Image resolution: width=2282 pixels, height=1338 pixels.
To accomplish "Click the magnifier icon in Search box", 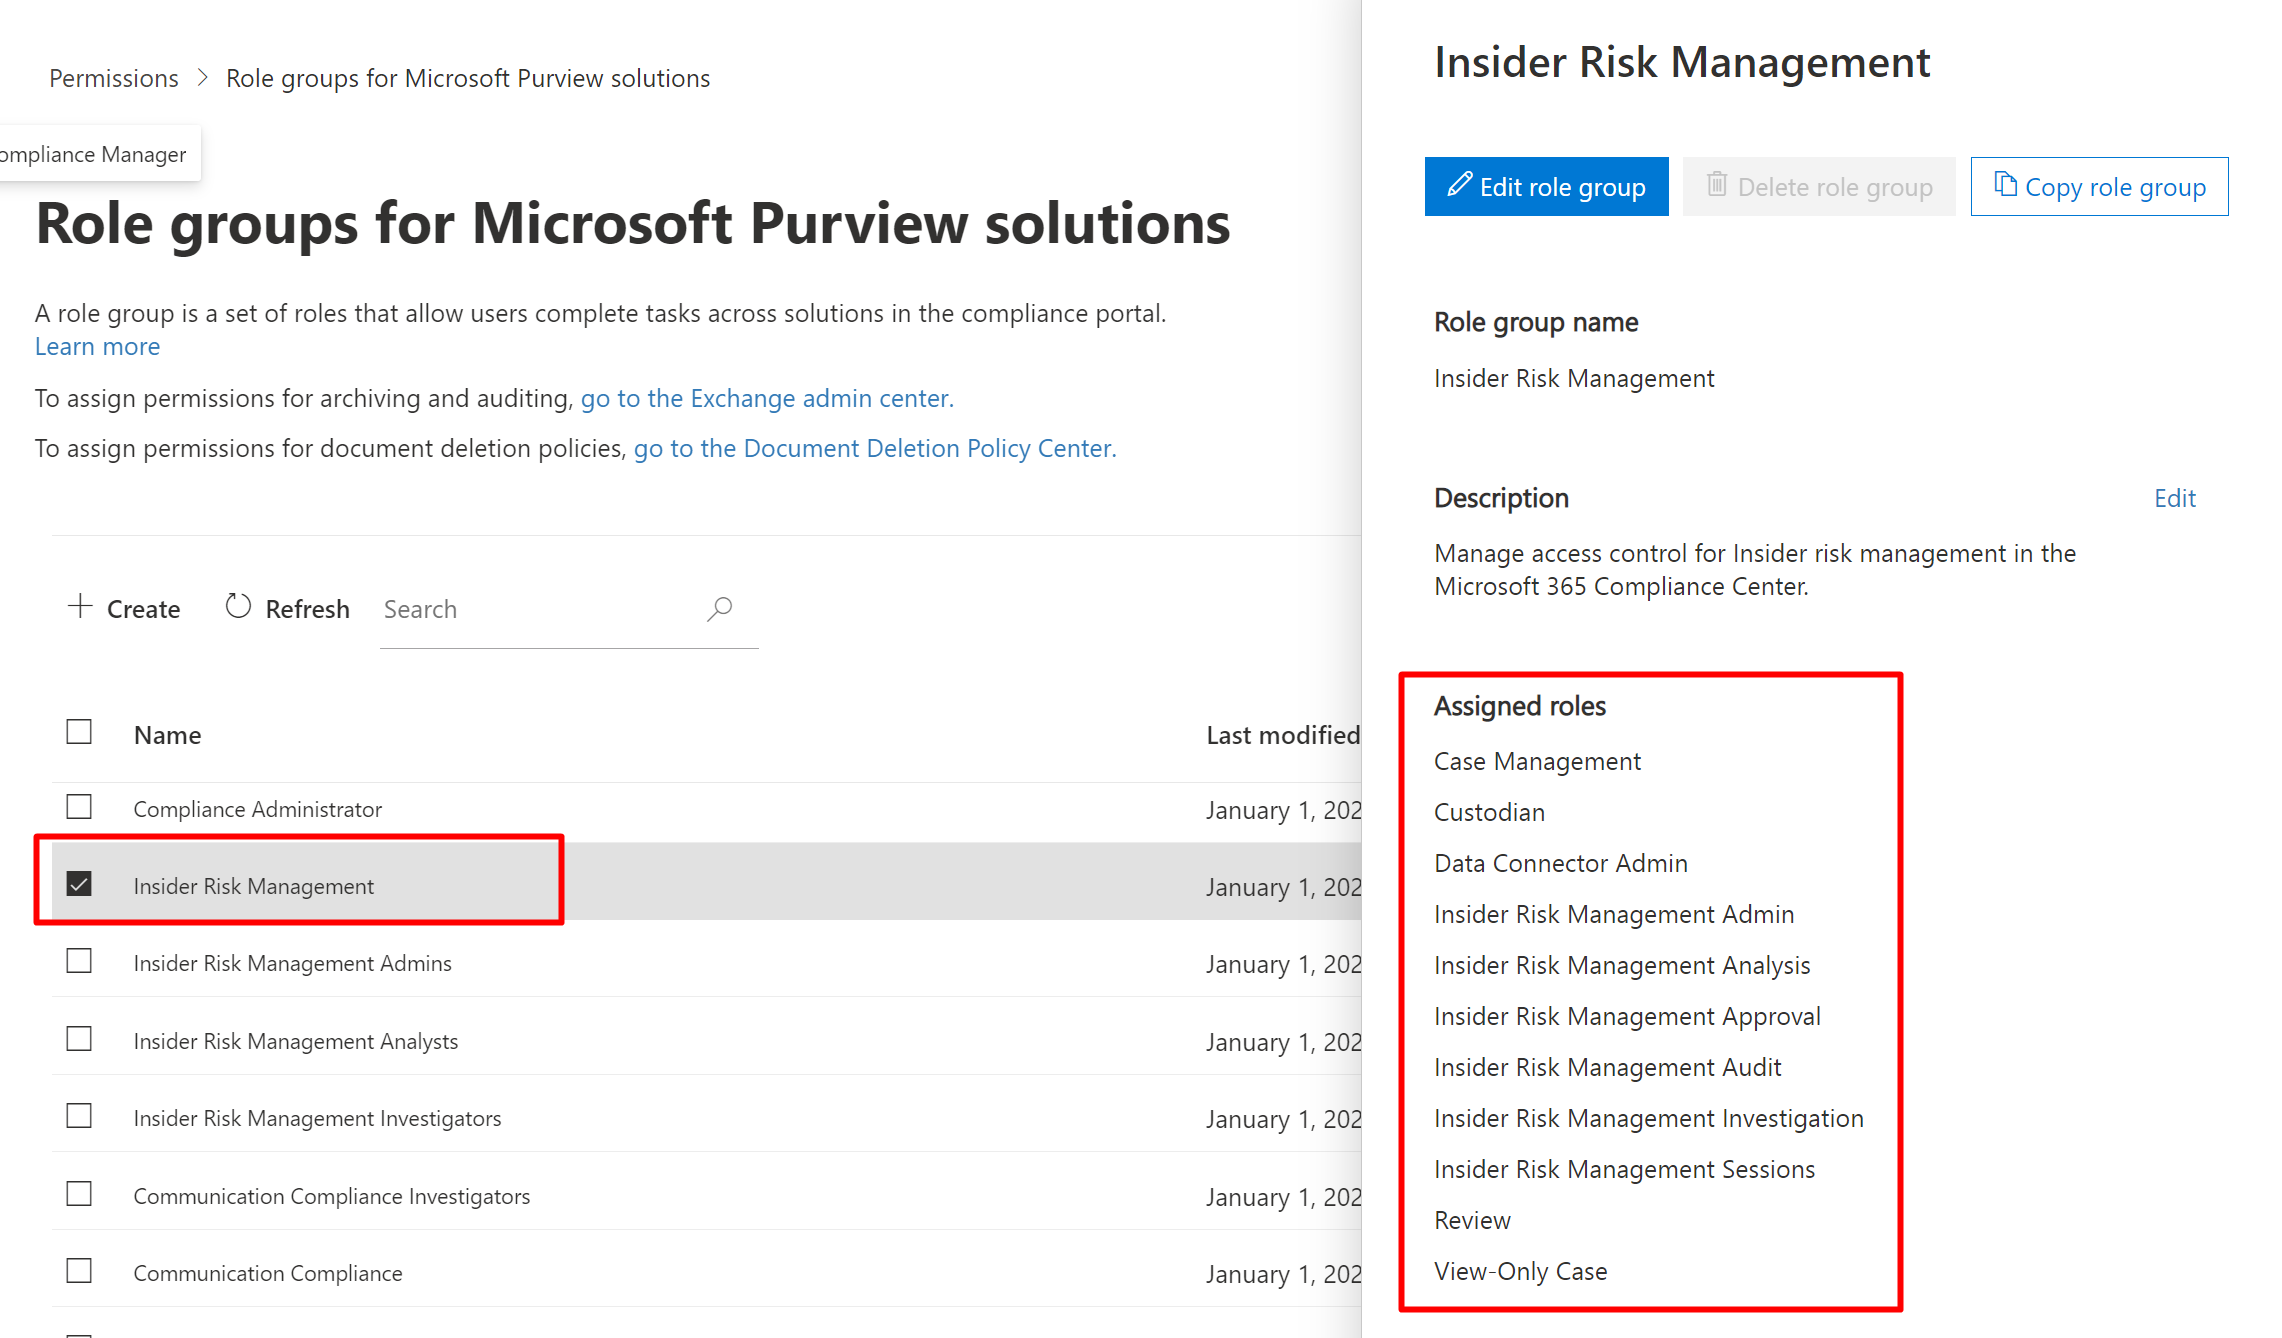I will pos(719,609).
